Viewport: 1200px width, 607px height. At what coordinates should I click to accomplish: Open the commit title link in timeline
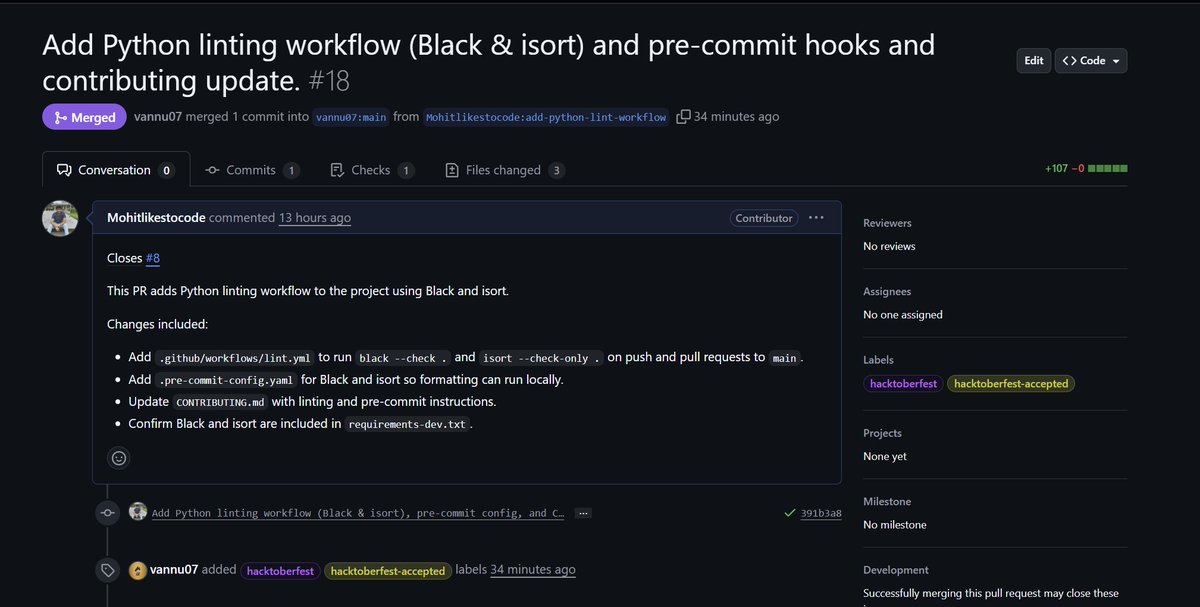[357, 513]
